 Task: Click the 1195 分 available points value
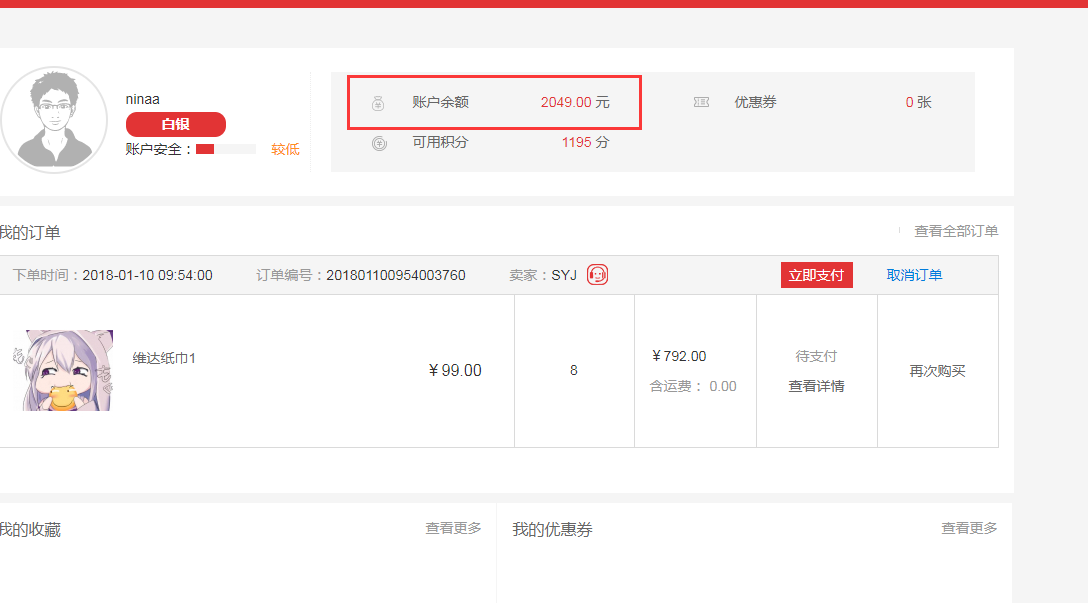[x=585, y=143]
